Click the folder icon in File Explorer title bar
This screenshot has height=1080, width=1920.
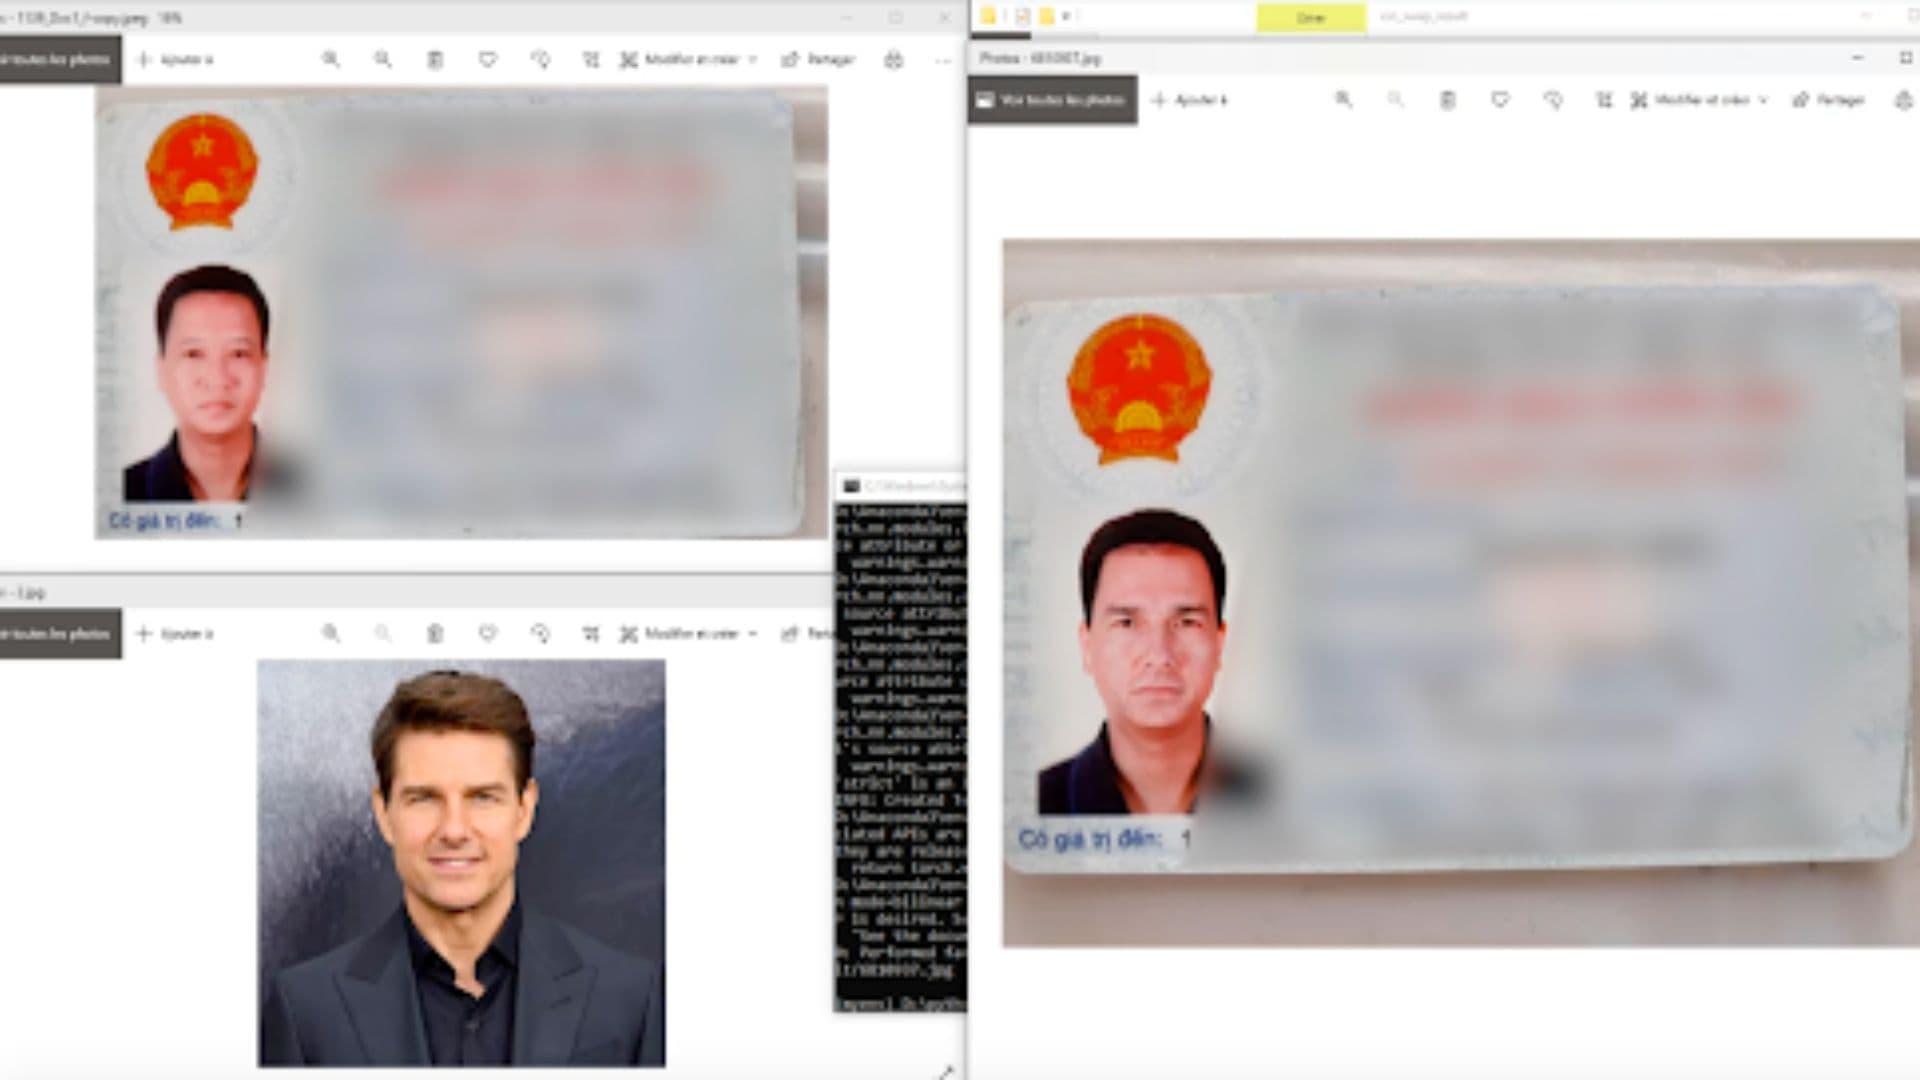988,16
